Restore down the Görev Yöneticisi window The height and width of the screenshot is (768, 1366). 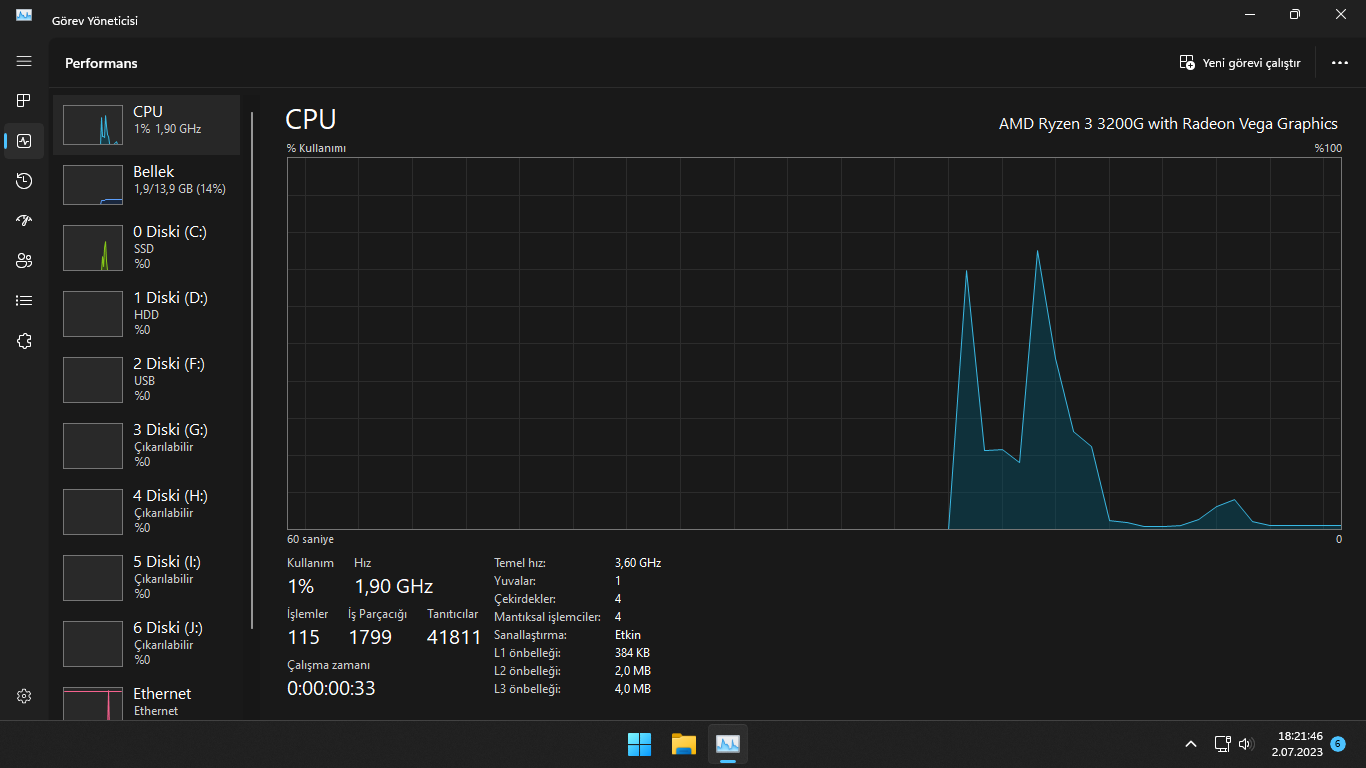pos(1295,14)
